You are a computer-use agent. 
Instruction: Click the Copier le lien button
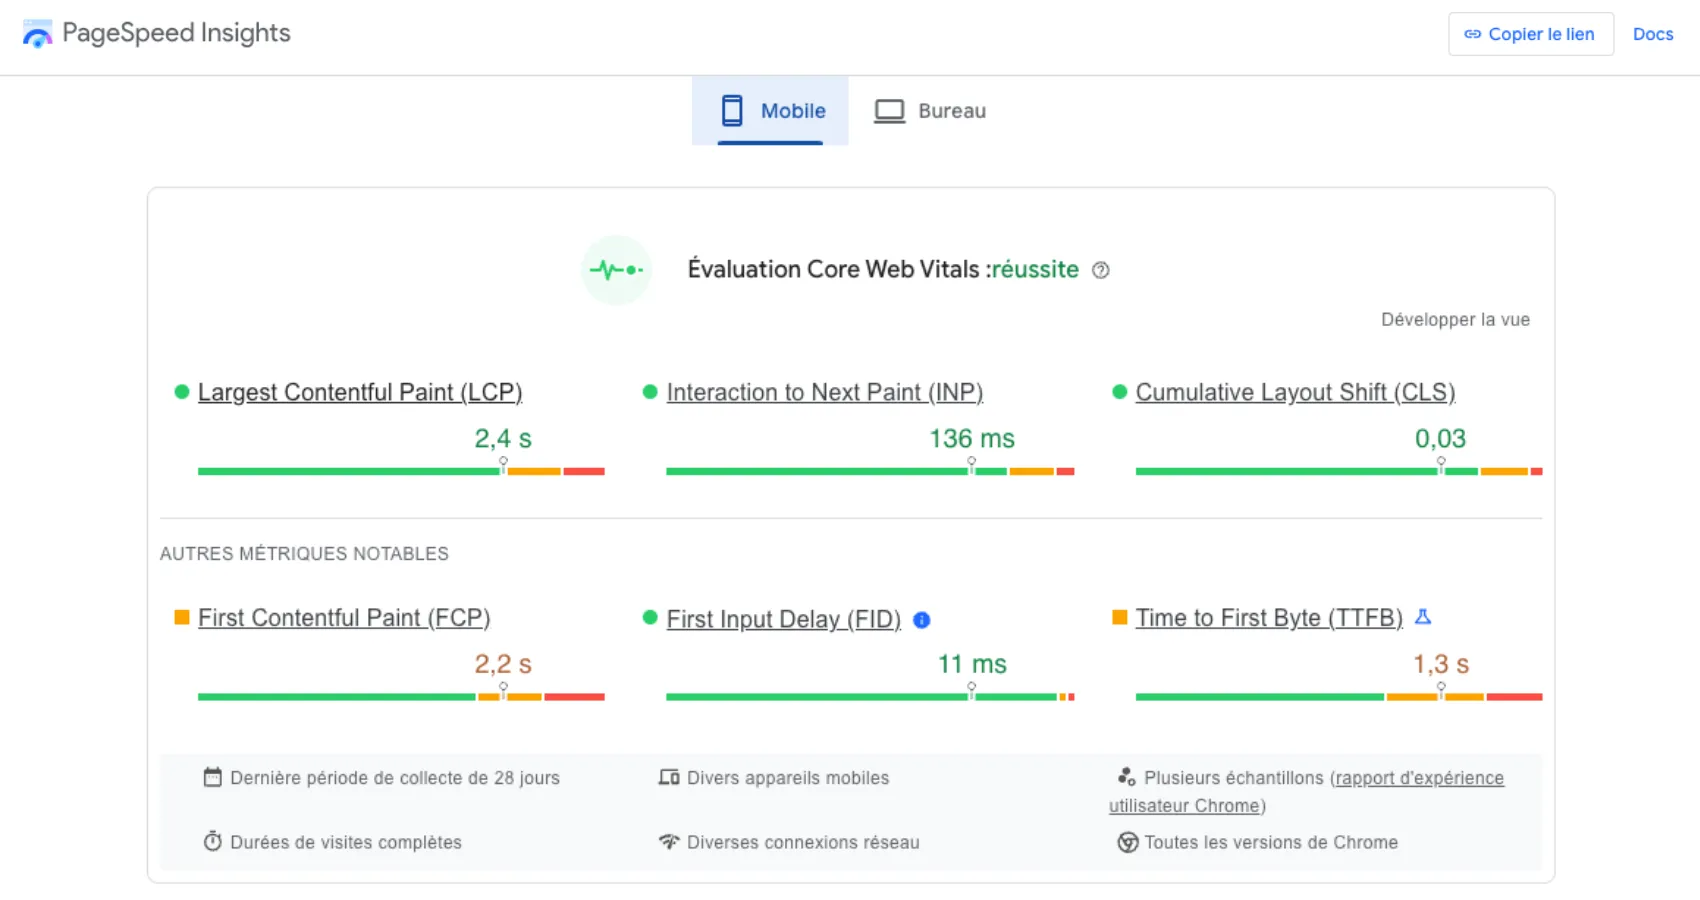click(x=1530, y=33)
